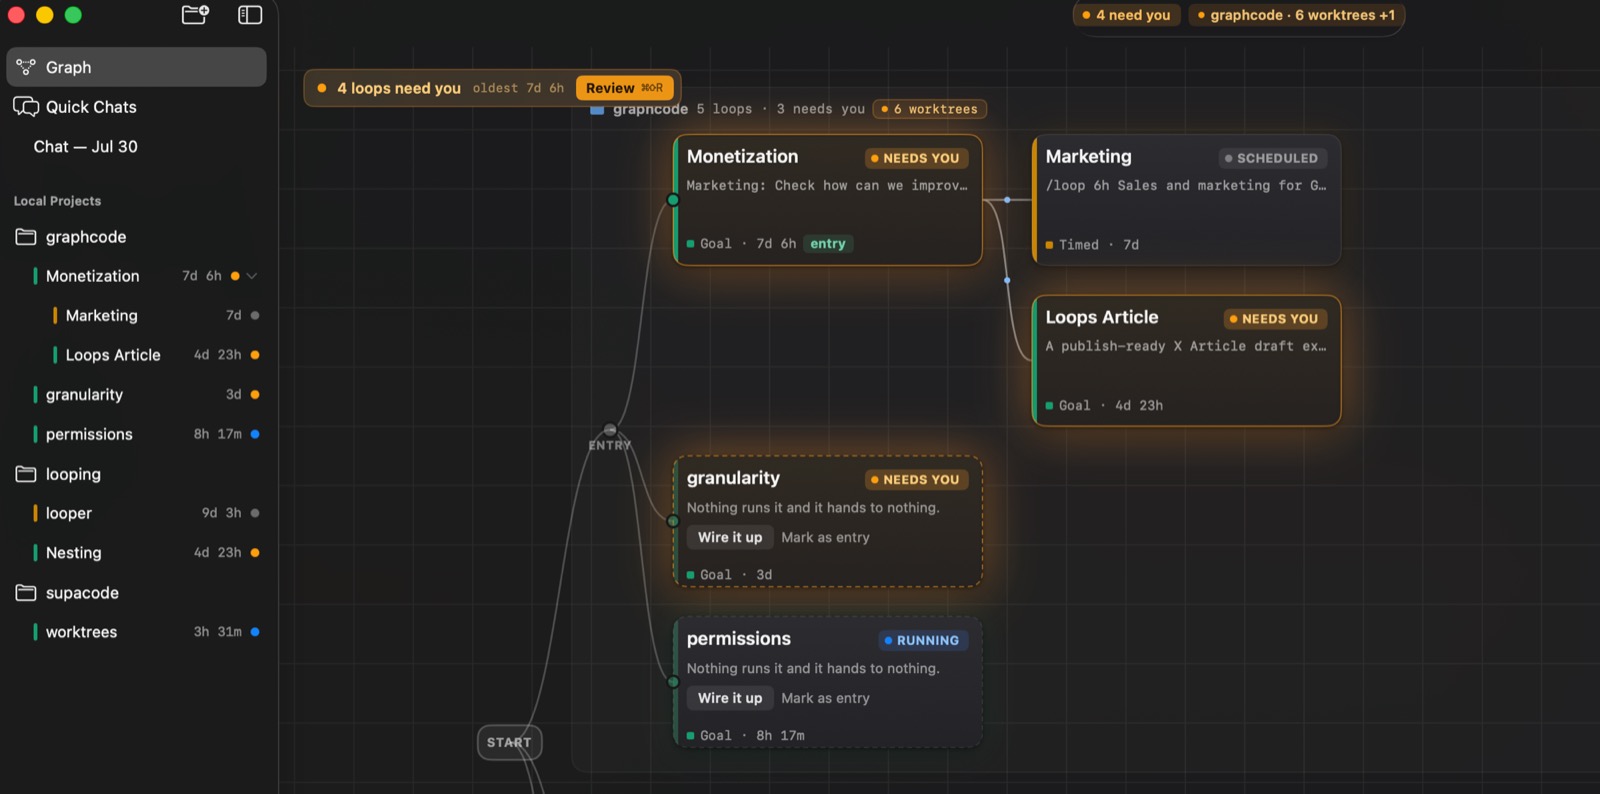Screen dimensions: 1600x794
Task: Click the Review button
Action: [x=624, y=88]
